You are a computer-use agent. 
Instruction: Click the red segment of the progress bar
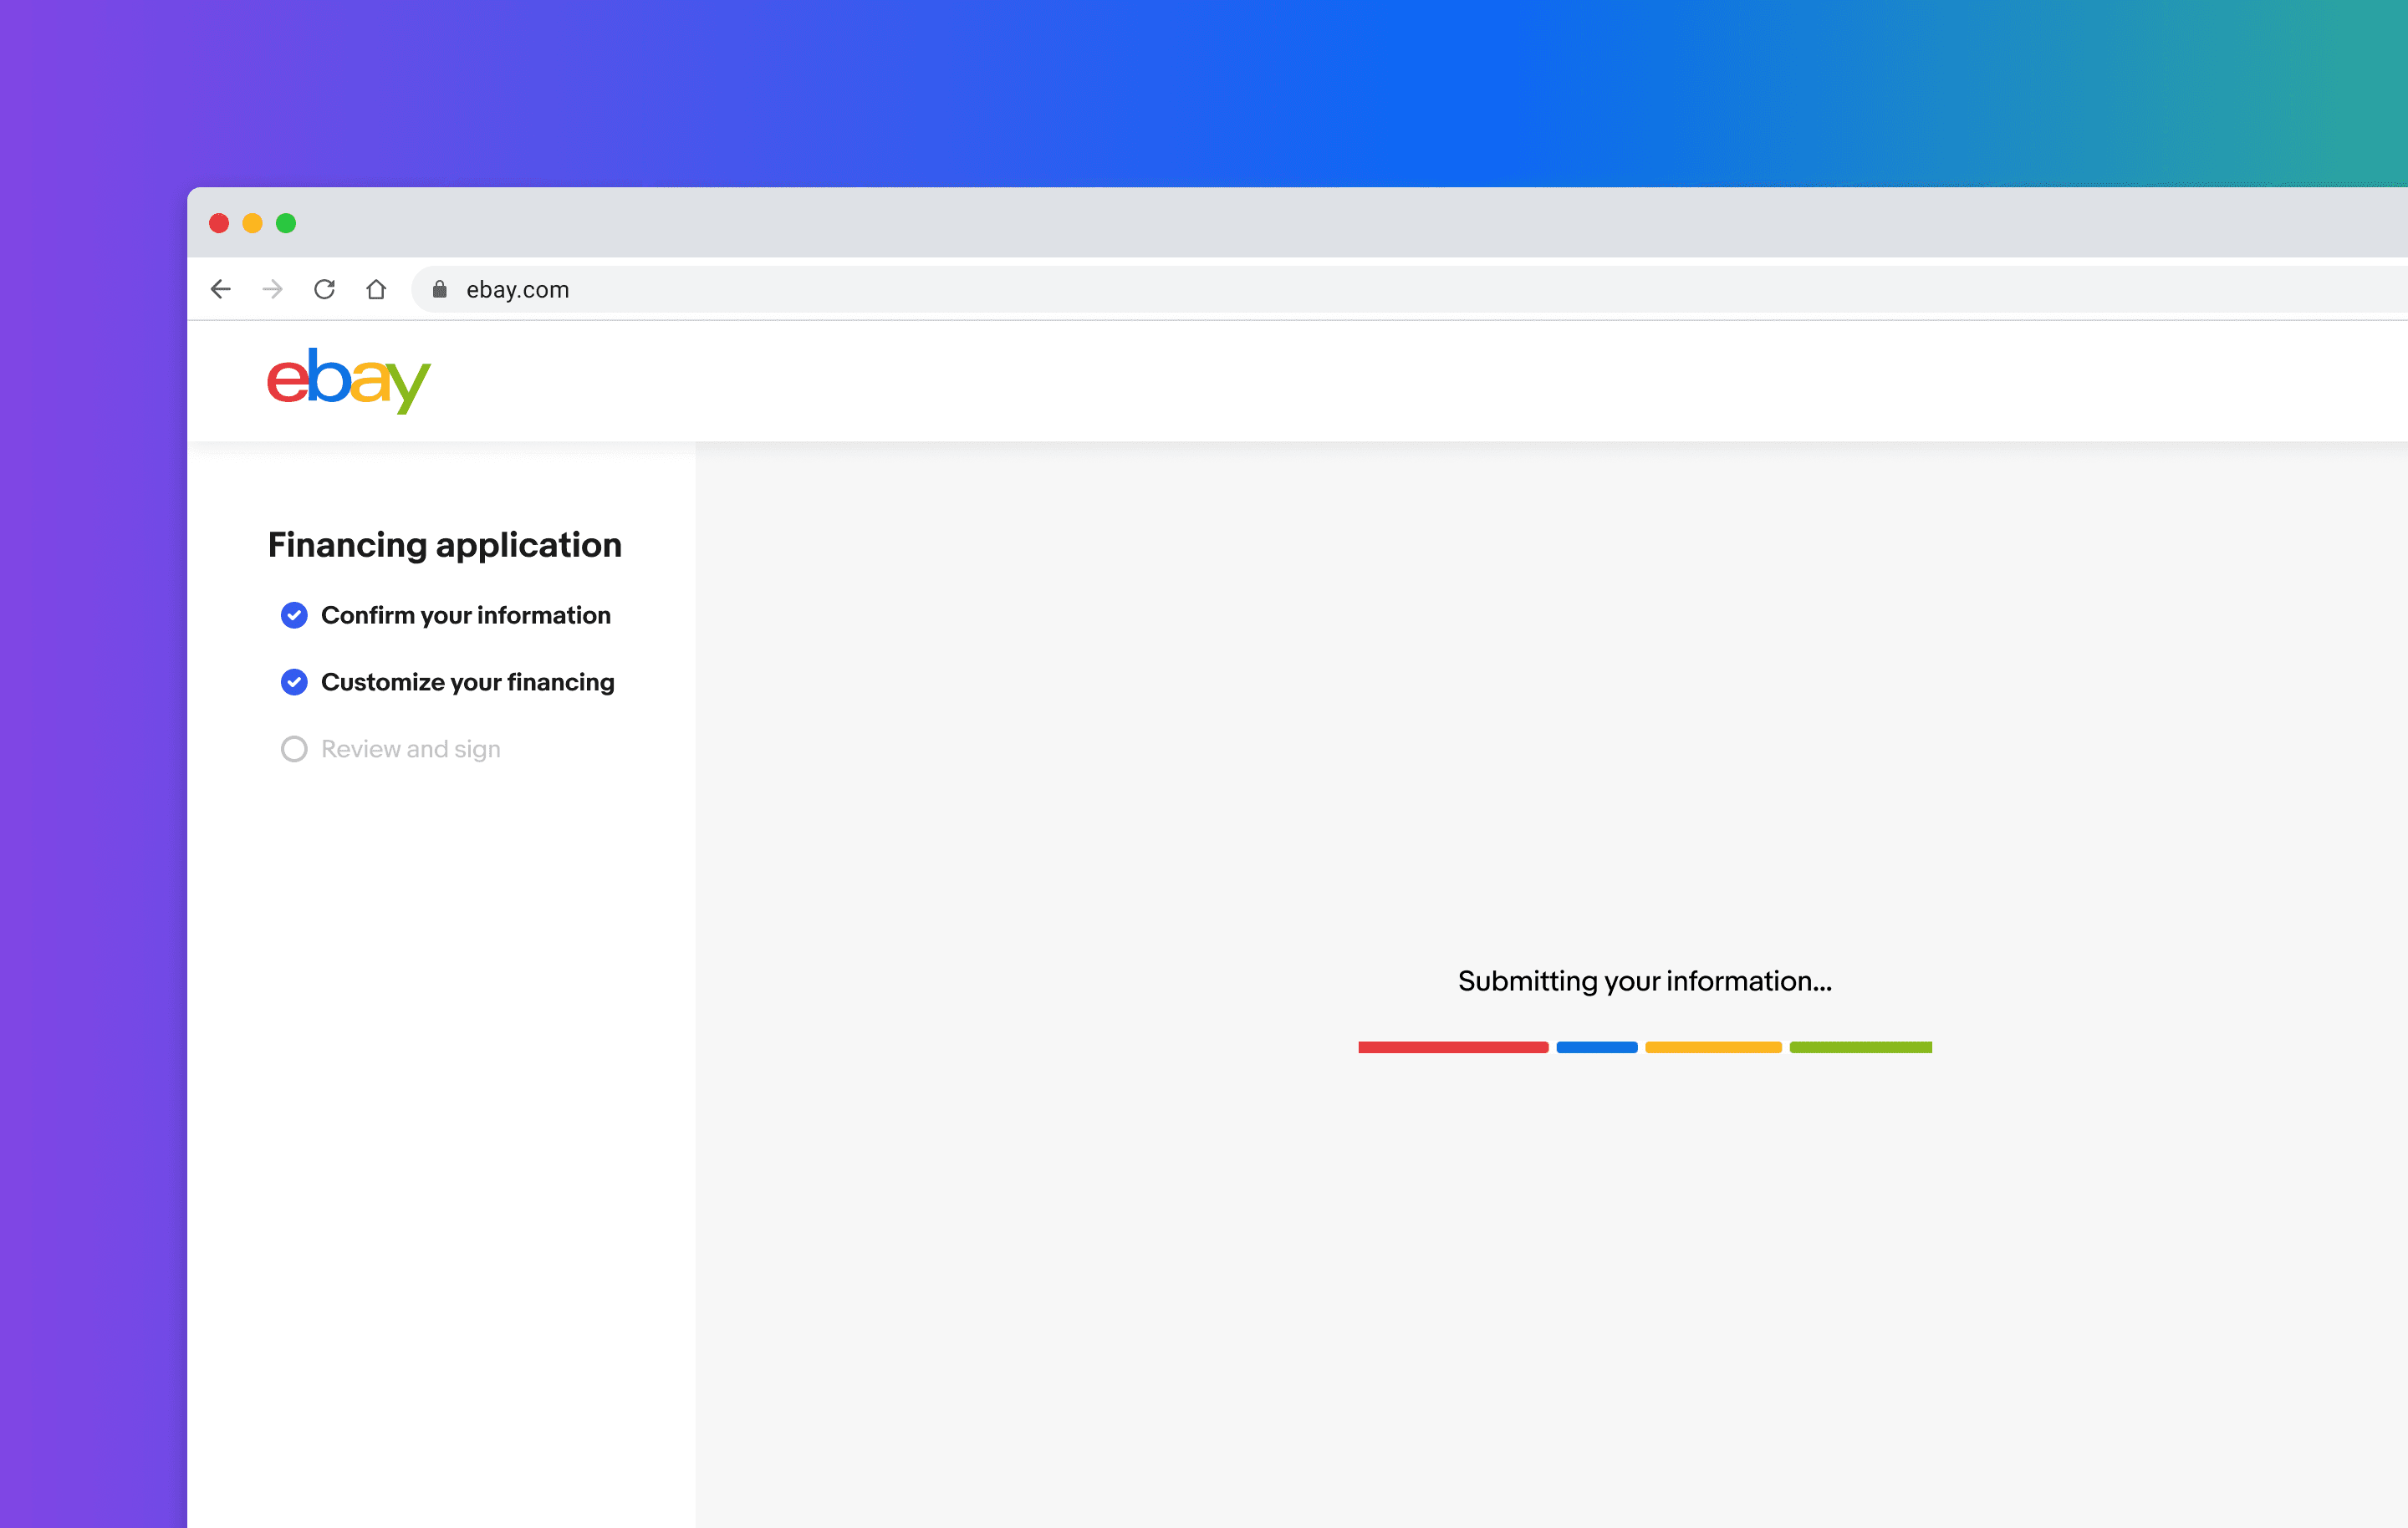1453,1047
